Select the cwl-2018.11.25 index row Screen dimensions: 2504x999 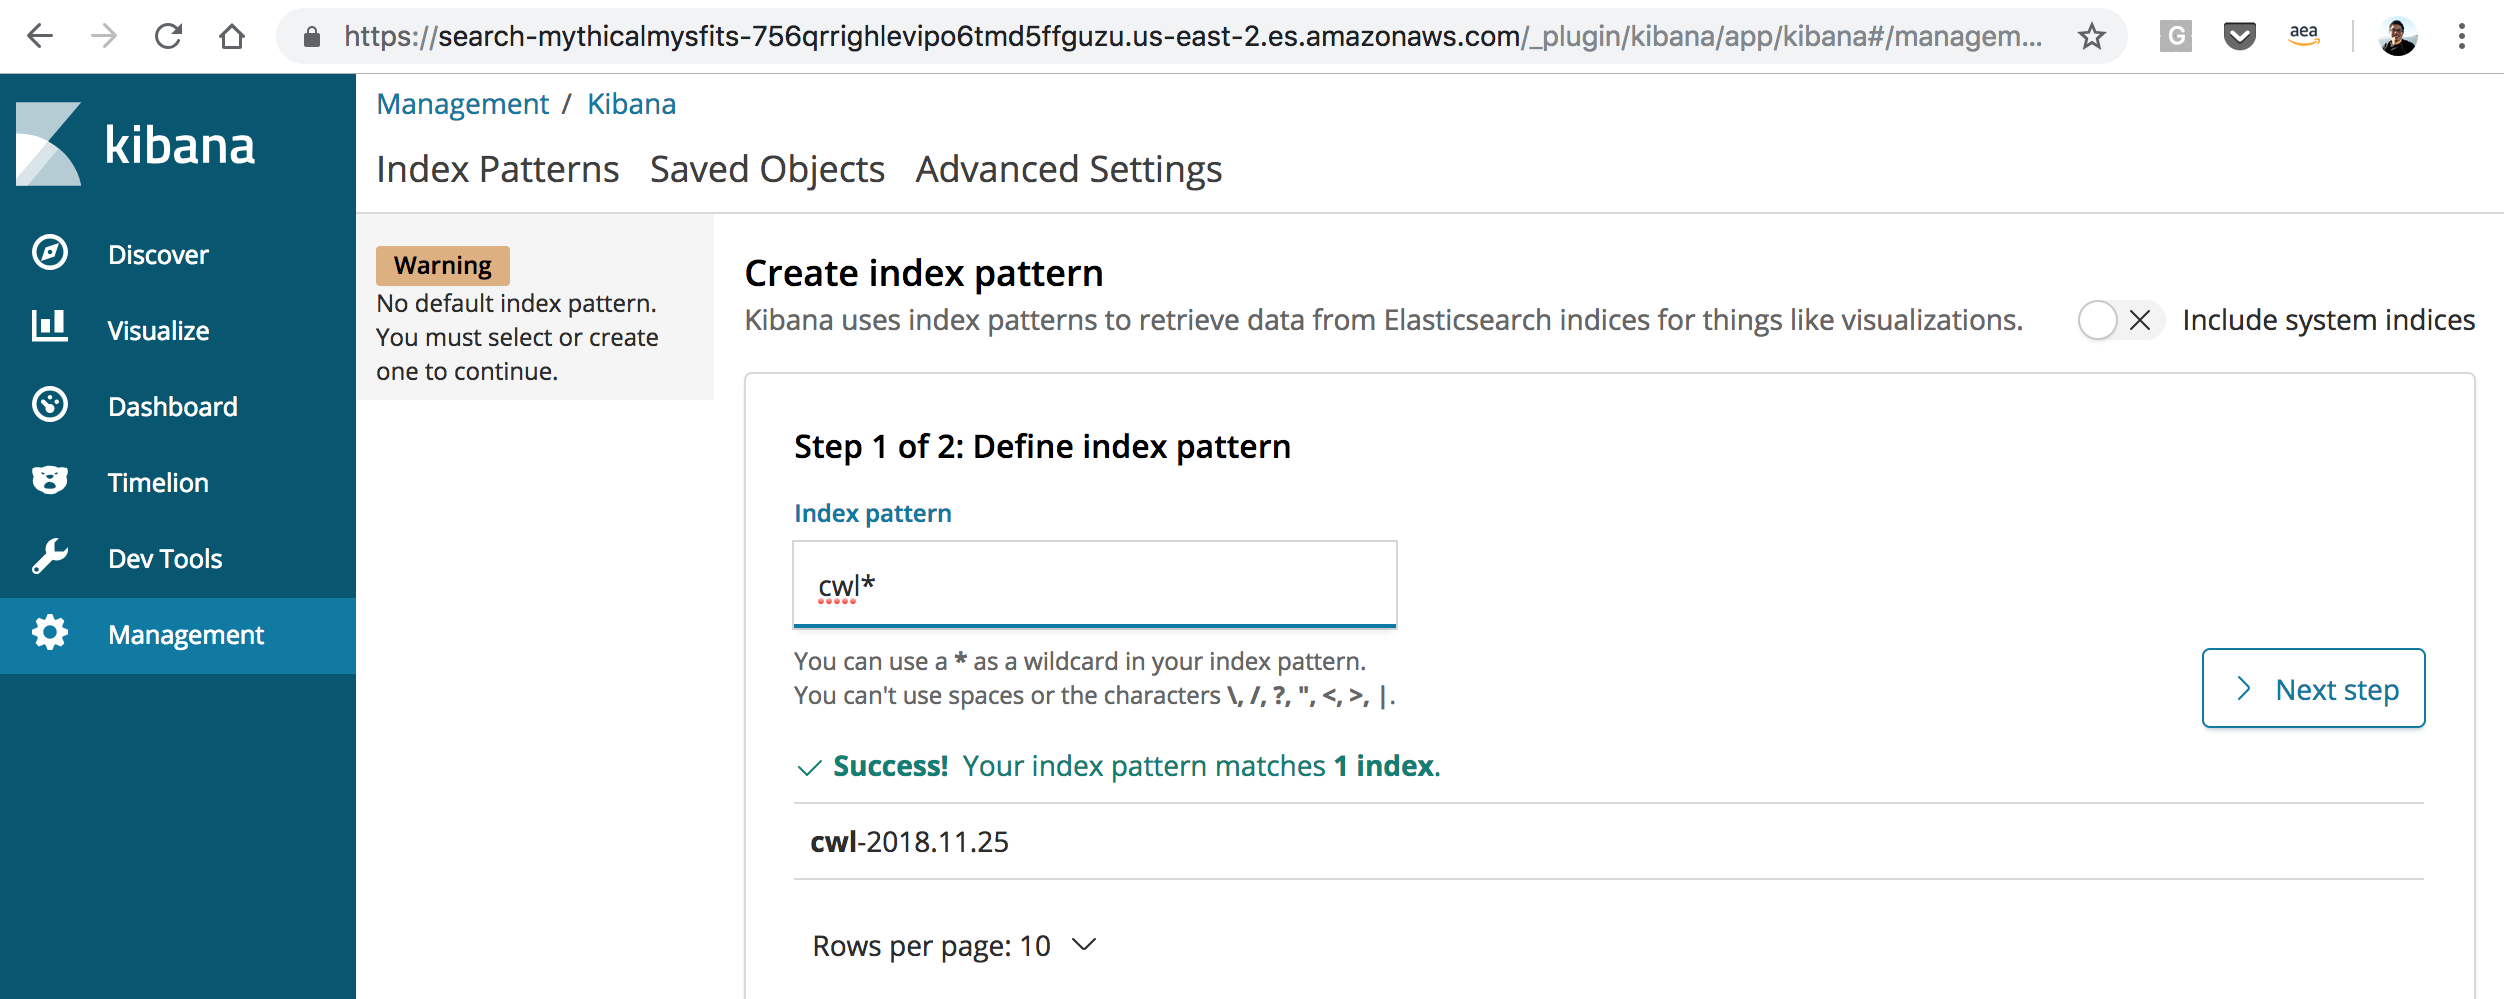[1608, 842]
